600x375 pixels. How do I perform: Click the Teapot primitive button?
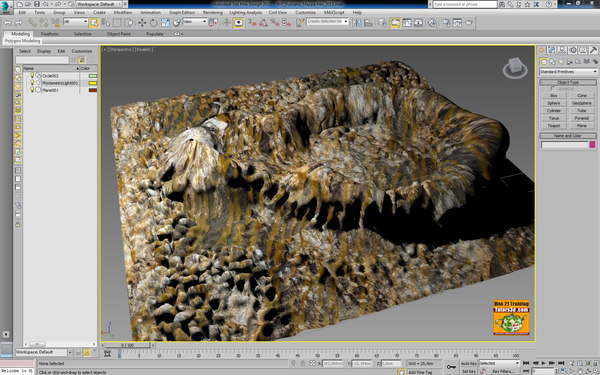(554, 126)
